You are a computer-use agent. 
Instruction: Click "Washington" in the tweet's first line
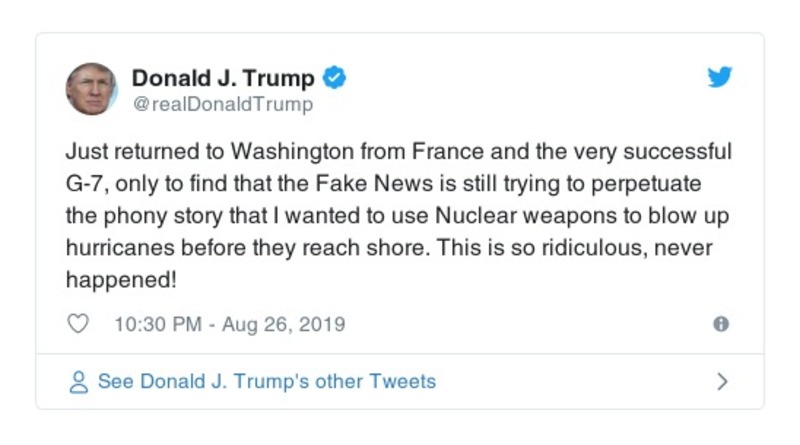coord(283,153)
